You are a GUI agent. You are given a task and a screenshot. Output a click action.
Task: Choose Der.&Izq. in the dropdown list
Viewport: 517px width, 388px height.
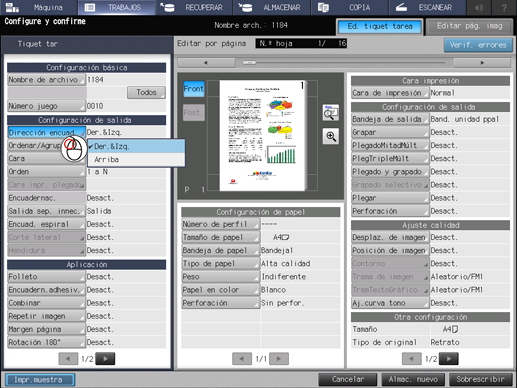point(136,146)
